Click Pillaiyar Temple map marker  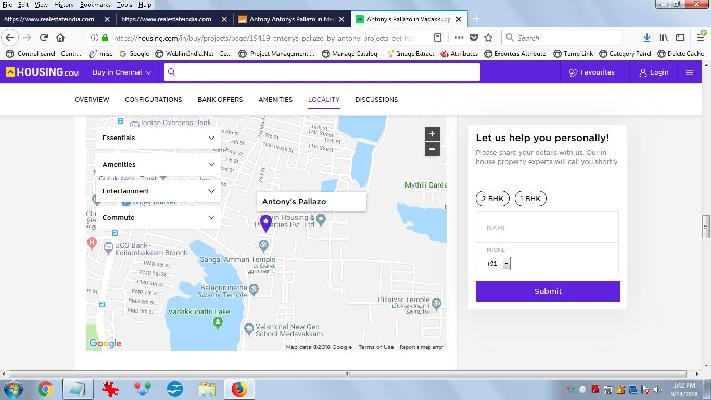[436, 303]
